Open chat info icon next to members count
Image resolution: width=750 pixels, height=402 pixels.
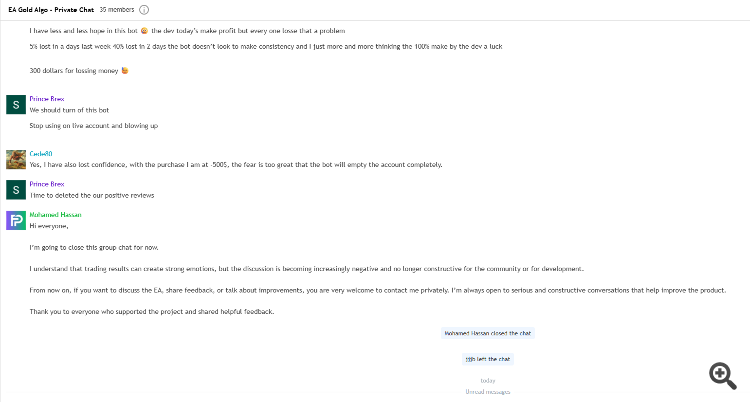click(x=145, y=9)
